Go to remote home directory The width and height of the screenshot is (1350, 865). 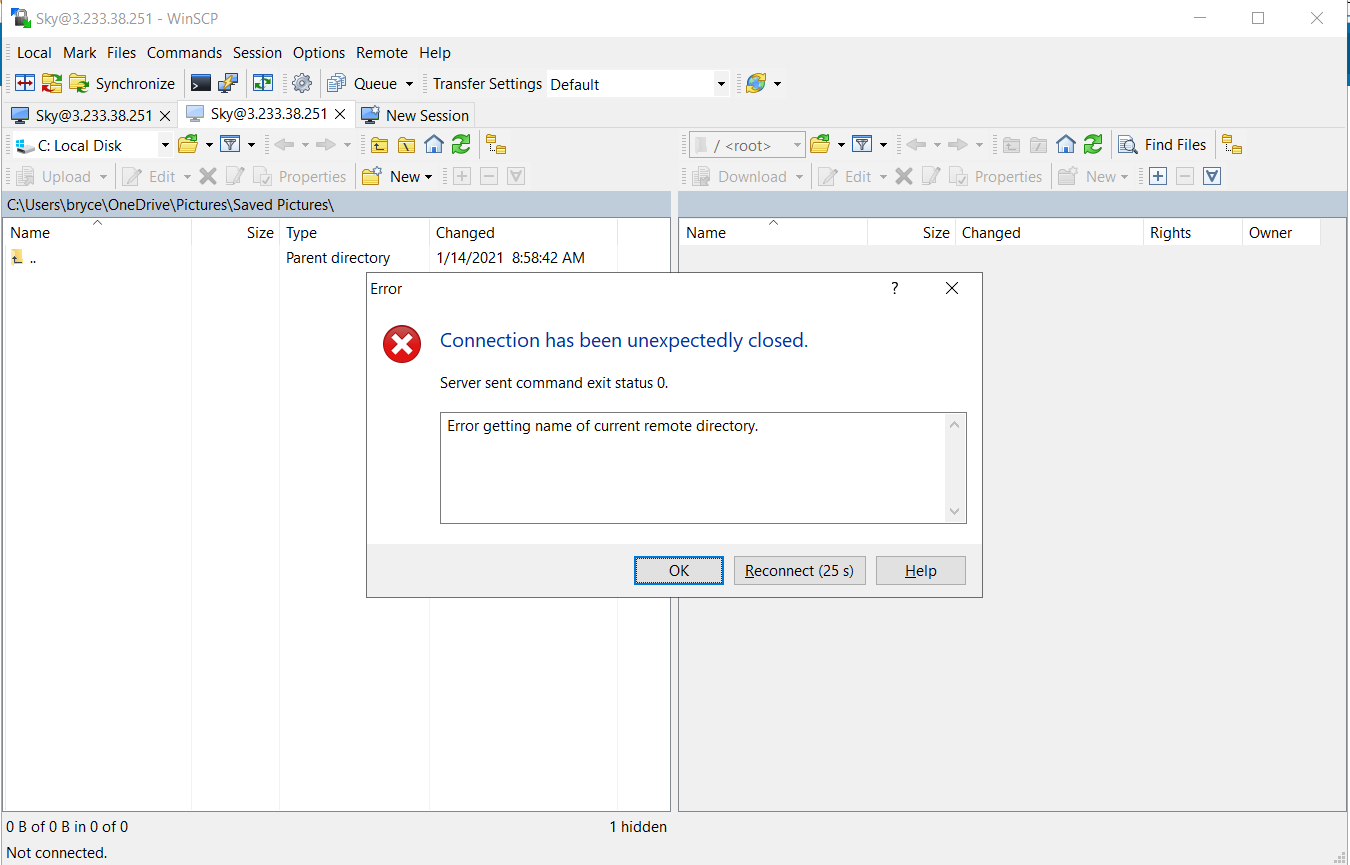1066,144
